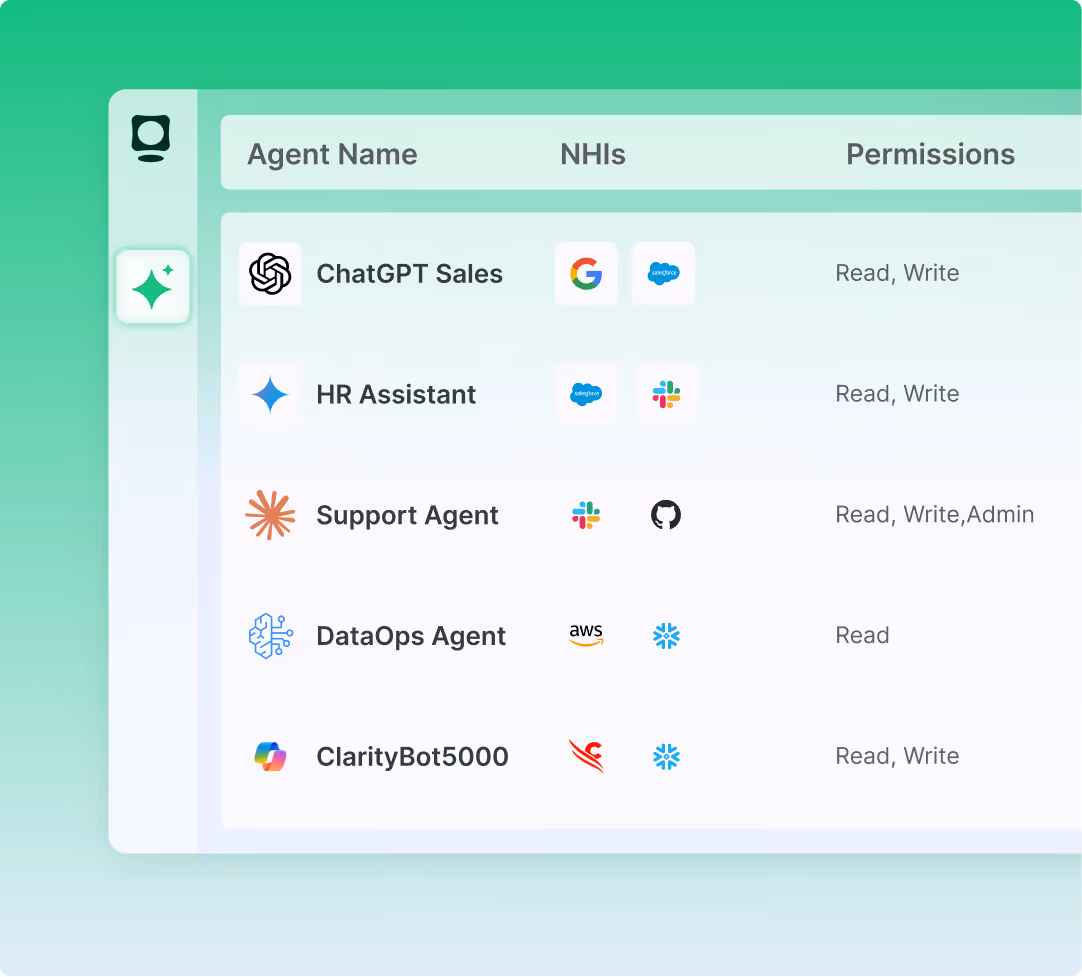Click the Copilot icon beside ClarityBot5000
This screenshot has height=977, width=1082.
[x=270, y=757]
